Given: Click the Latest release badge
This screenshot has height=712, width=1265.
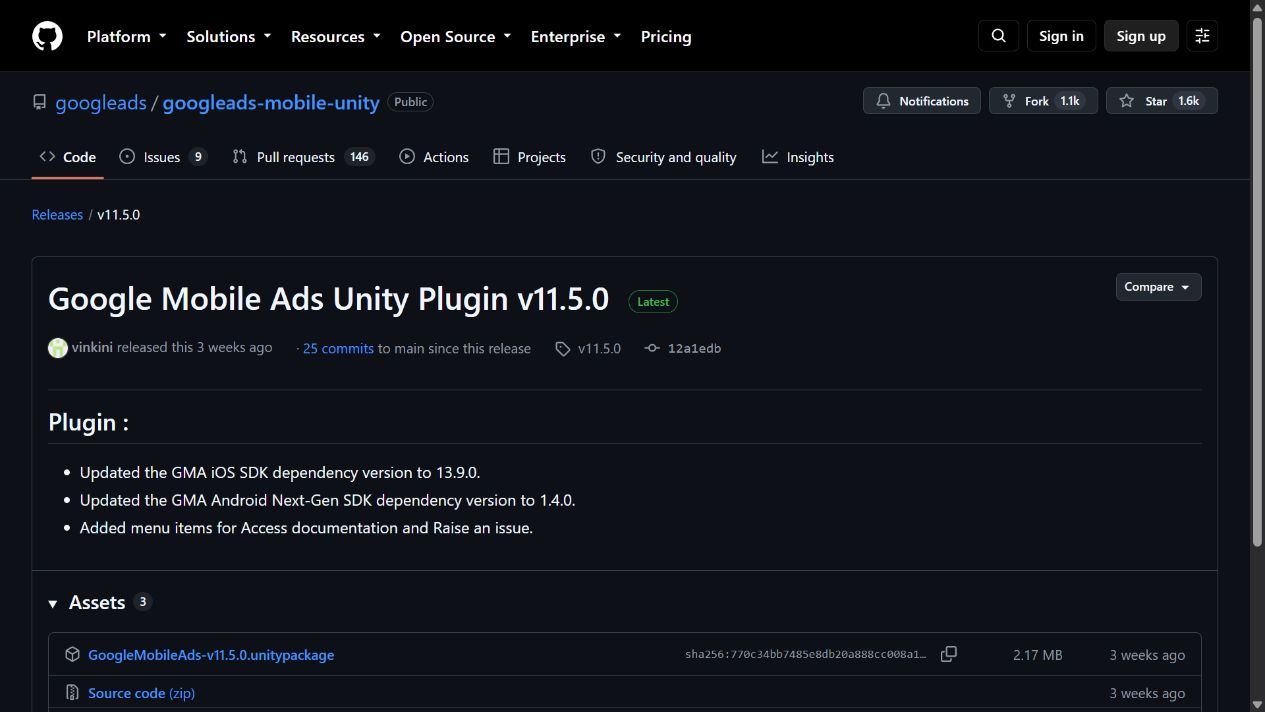Looking at the screenshot, I should [653, 302].
